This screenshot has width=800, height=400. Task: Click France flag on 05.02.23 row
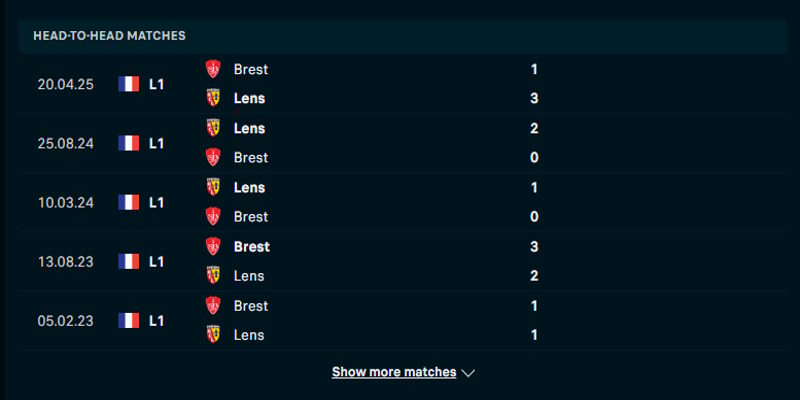(x=128, y=320)
